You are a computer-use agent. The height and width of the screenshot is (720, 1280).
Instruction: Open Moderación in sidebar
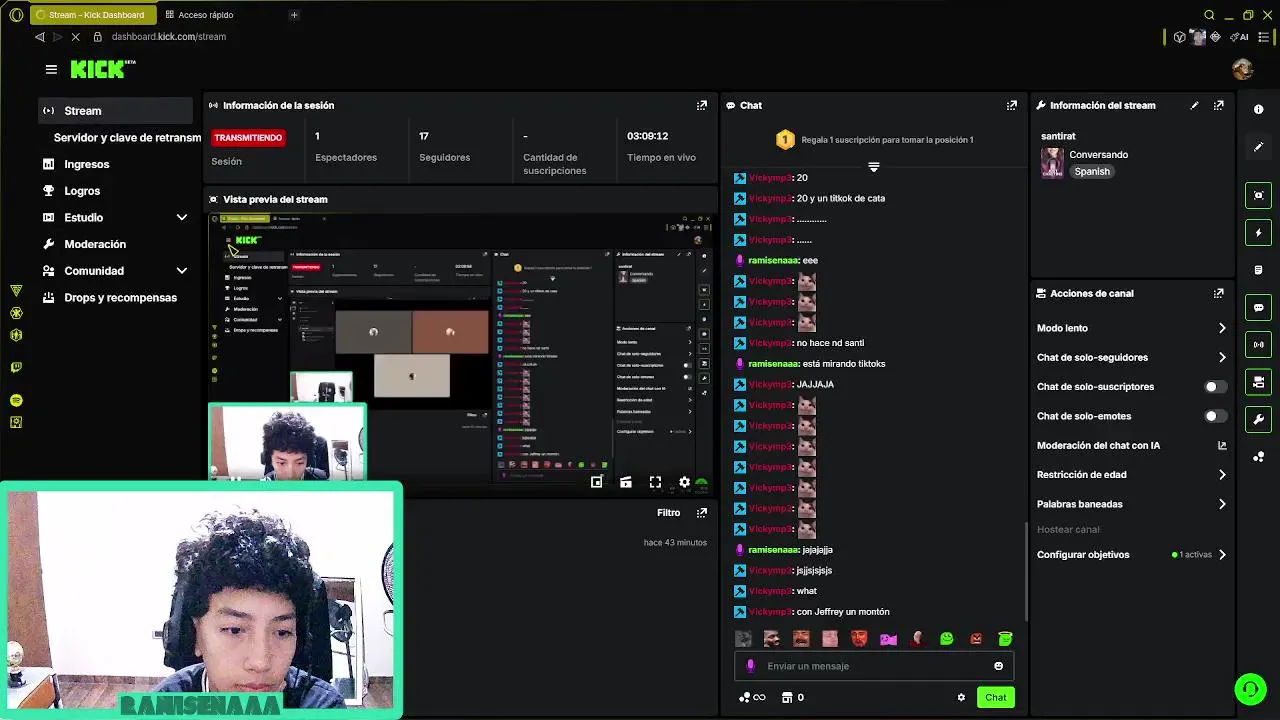(x=95, y=244)
